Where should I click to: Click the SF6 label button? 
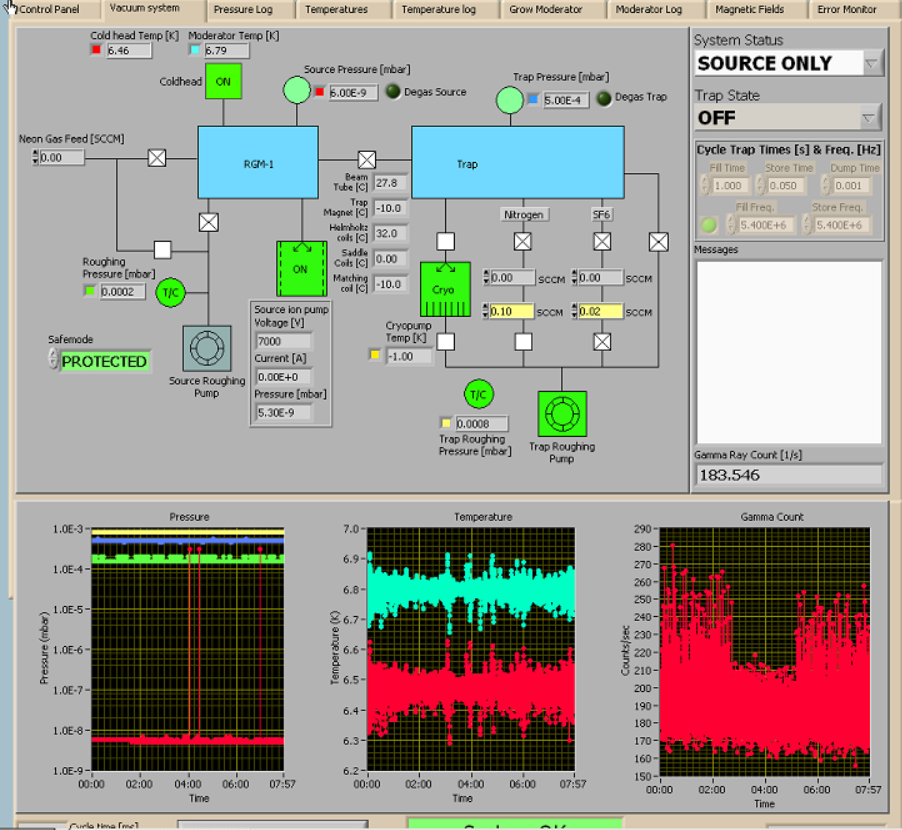(x=602, y=215)
